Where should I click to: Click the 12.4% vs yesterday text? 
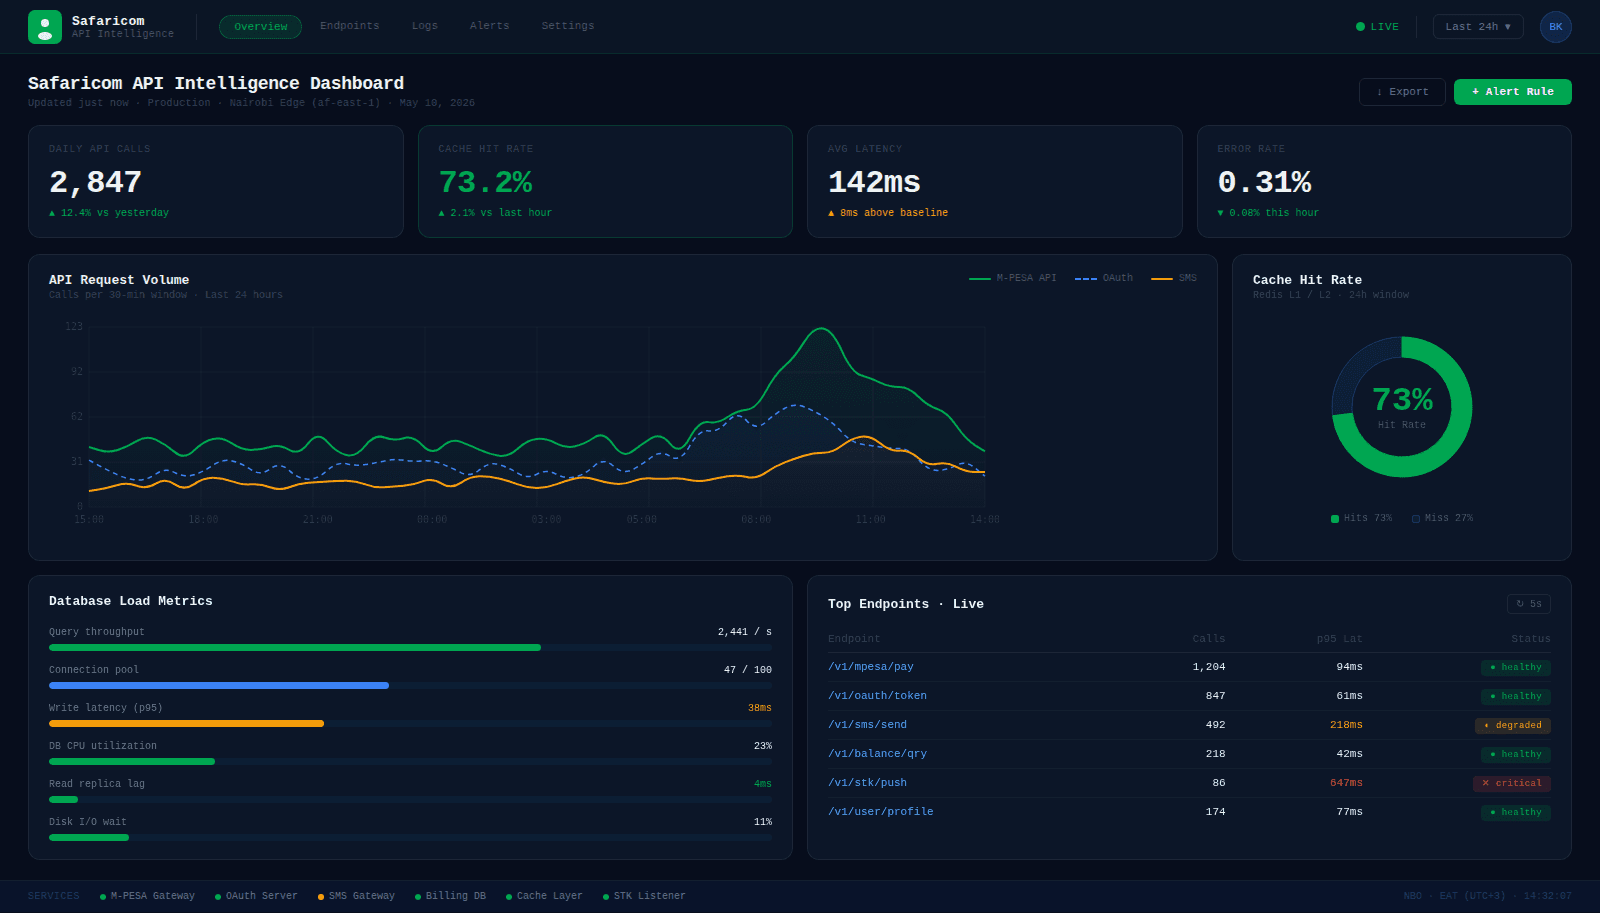click(x=109, y=213)
